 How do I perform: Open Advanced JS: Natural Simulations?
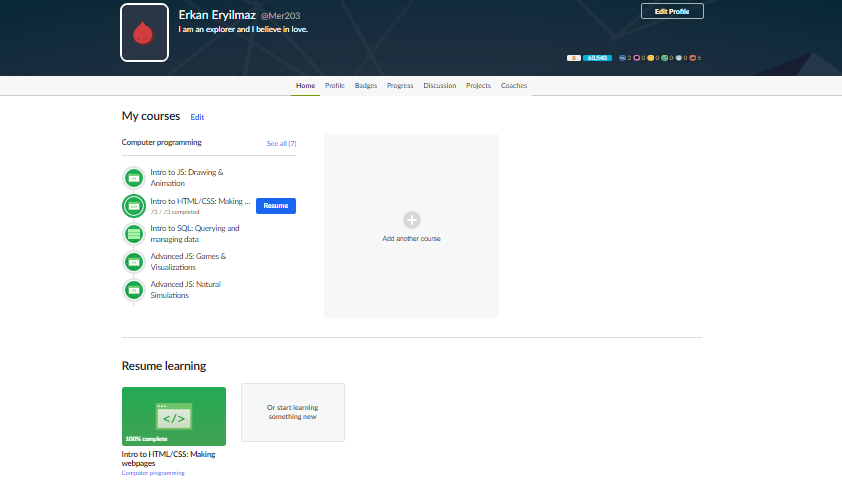186,289
